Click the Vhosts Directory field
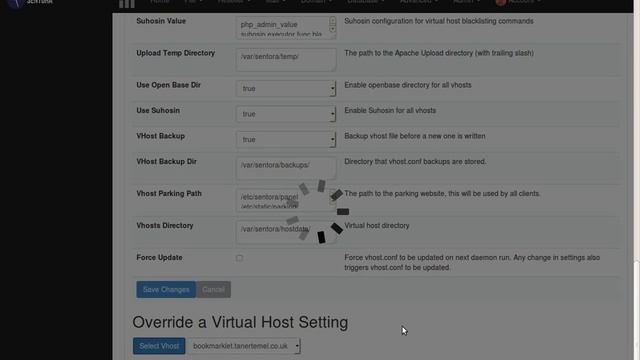This screenshot has width=640, height=360. point(286,232)
